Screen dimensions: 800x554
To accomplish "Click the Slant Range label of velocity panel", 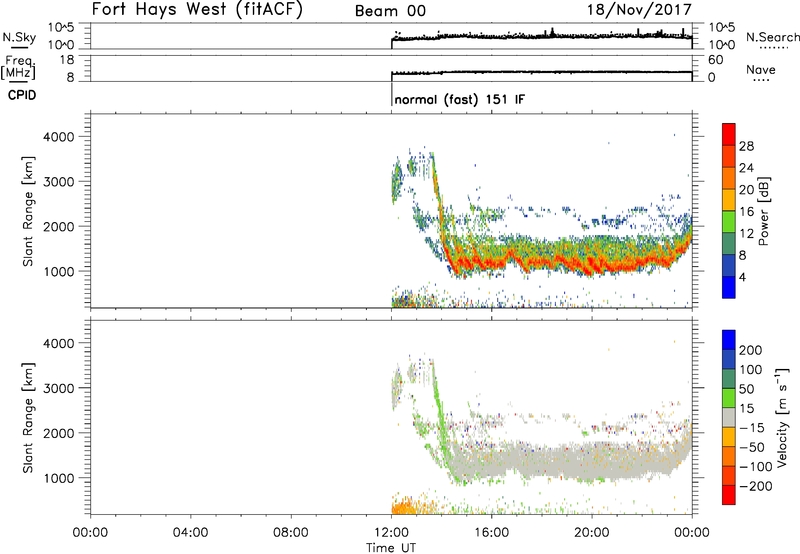I will coord(28,418).
